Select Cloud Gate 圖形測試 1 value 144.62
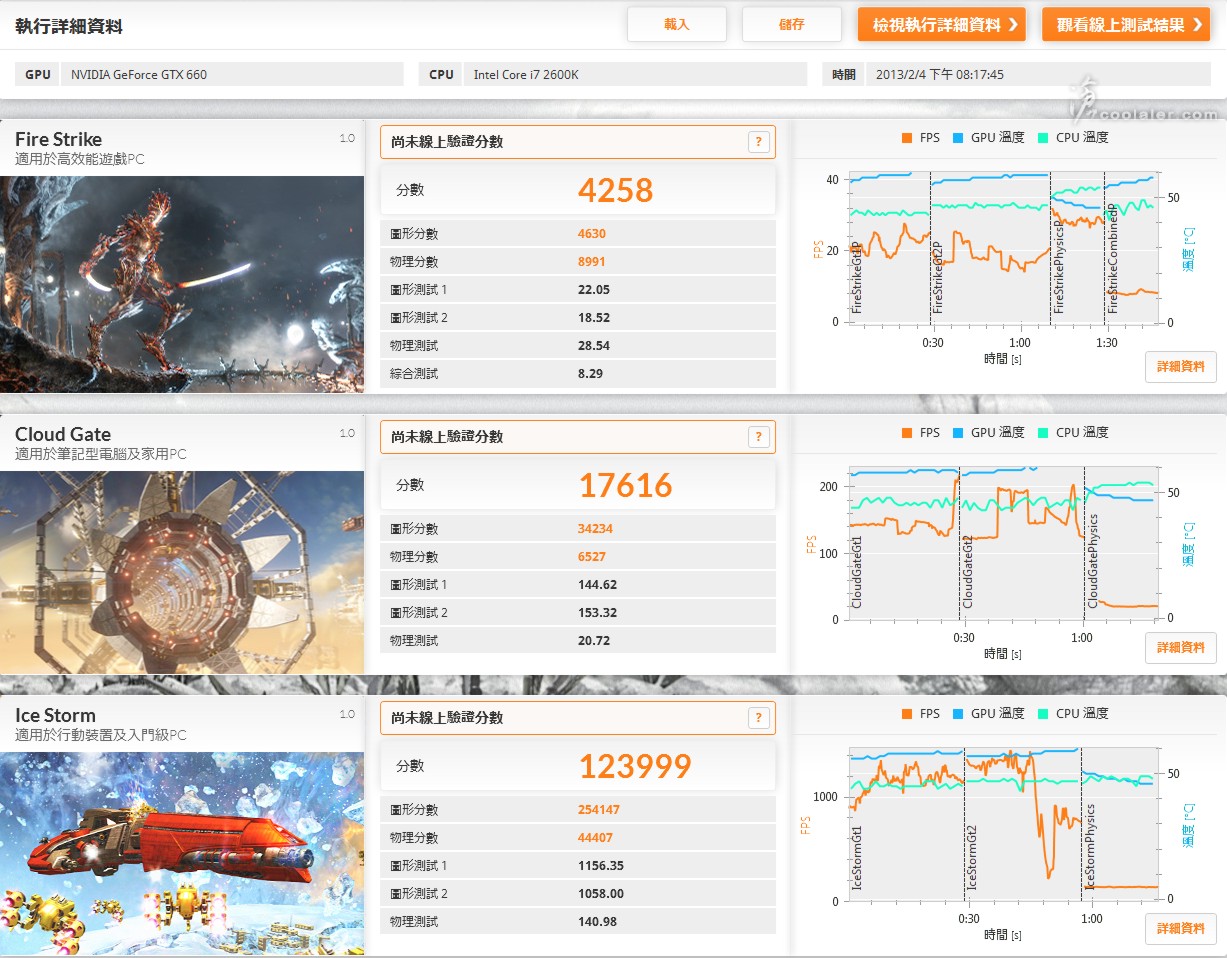1227x958 pixels. click(597, 585)
